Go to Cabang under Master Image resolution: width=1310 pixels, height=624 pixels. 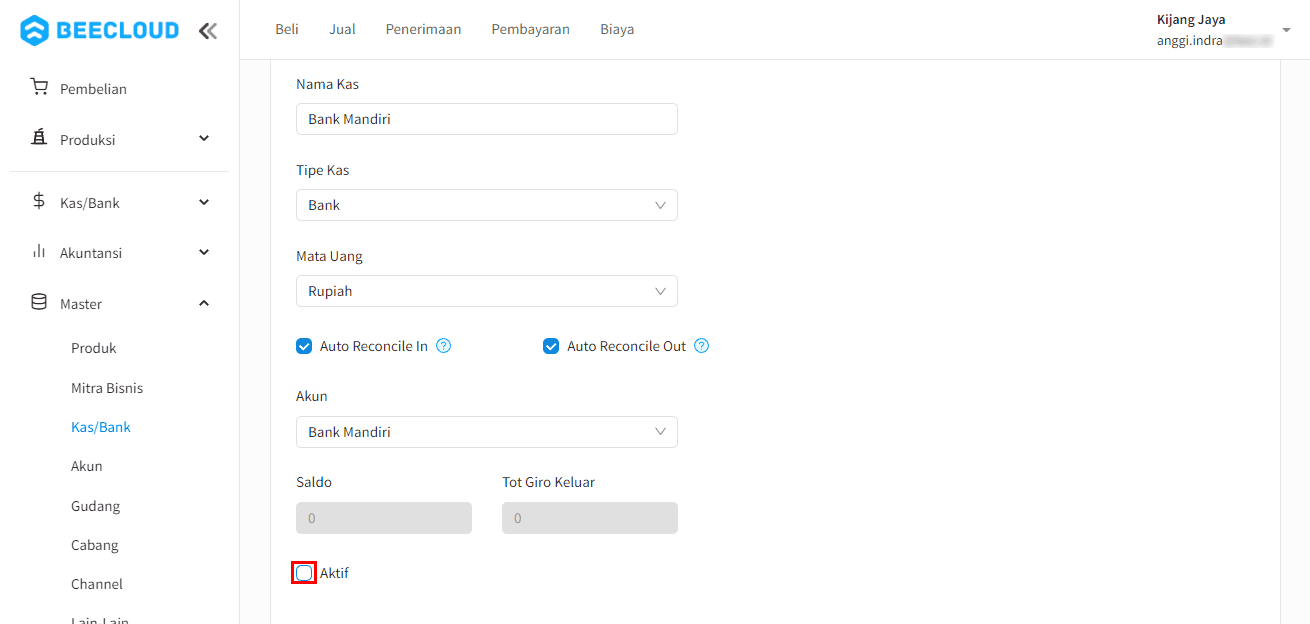[95, 545]
